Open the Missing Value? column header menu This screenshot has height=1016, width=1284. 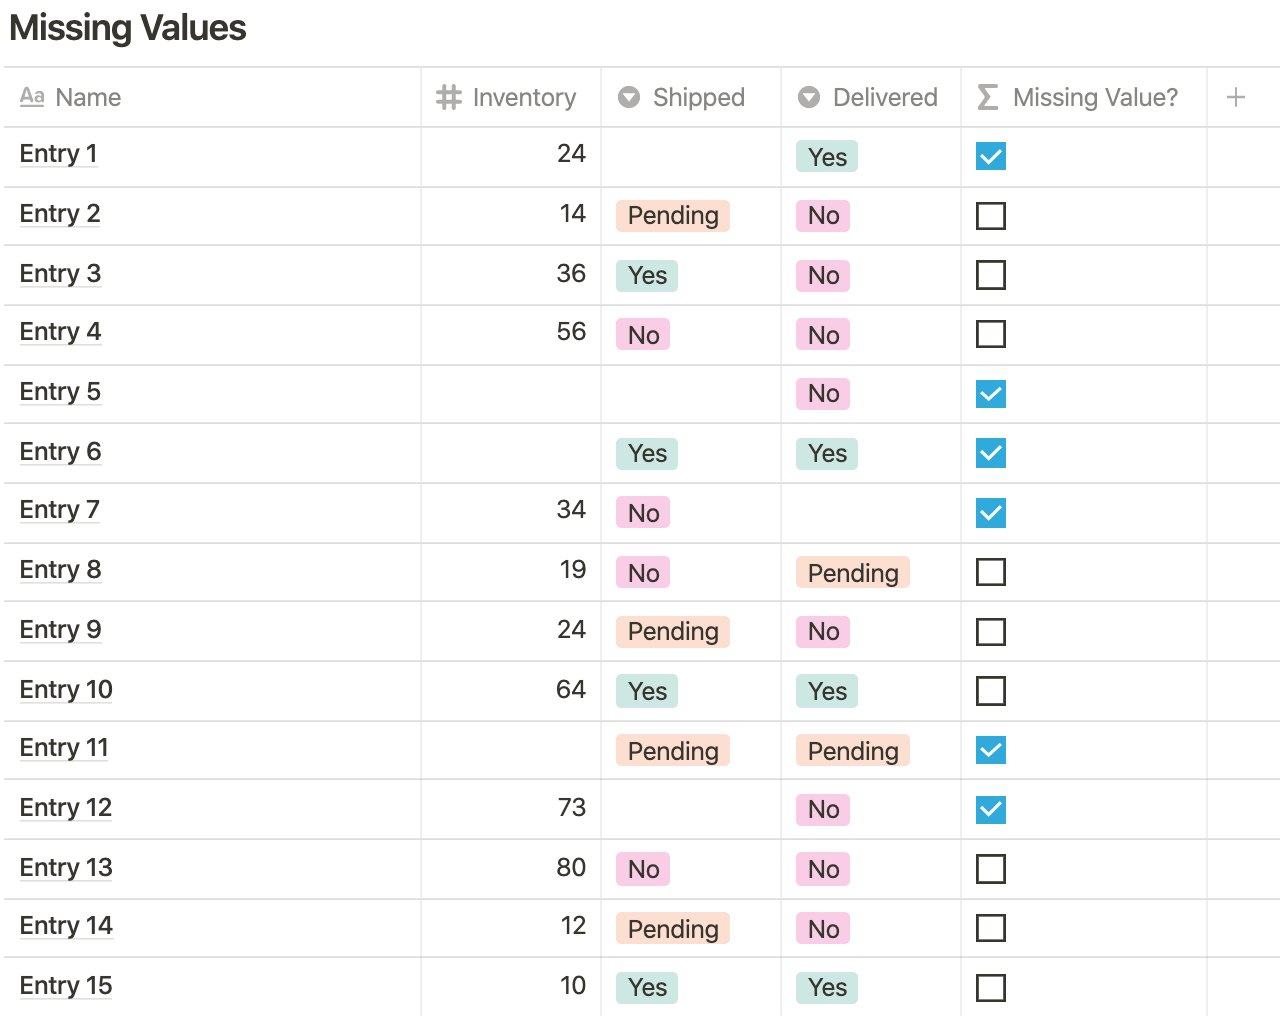click(1094, 97)
